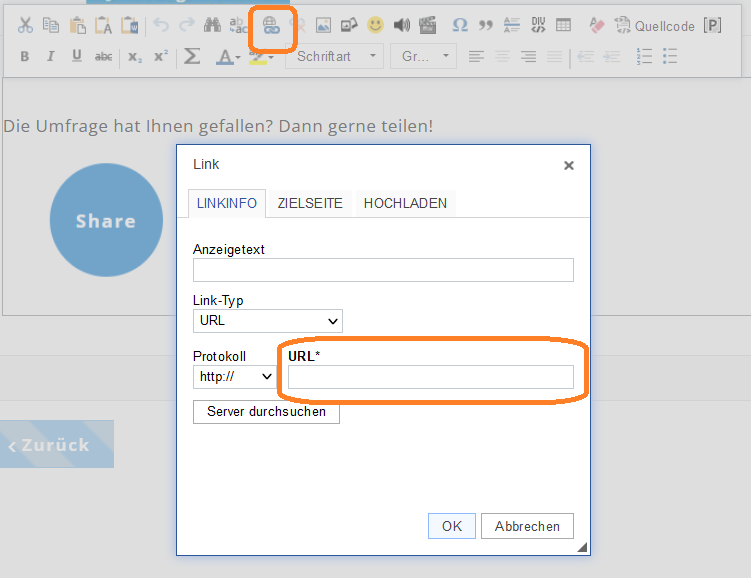The image size is (751, 578).
Task: Toggle strikethrough formatting
Action: pyautogui.click(x=103, y=57)
